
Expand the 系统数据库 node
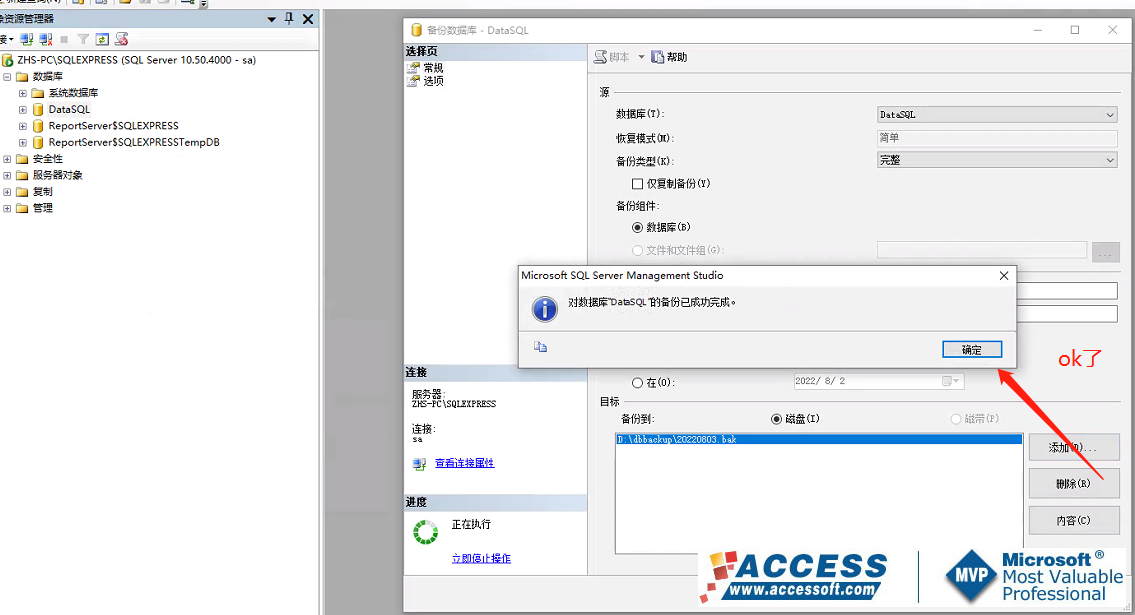[x=22, y=93]
